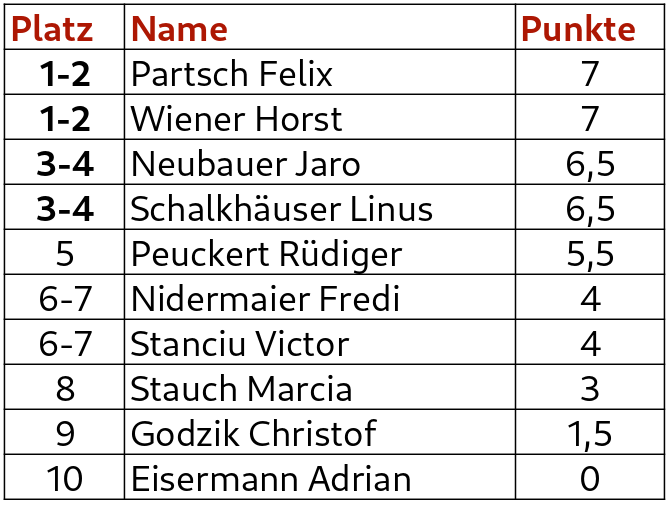Viewport: 669px width, 505px height.
Task: Select the Schalkhäuser Linus cell
Action: click(282, 209)
